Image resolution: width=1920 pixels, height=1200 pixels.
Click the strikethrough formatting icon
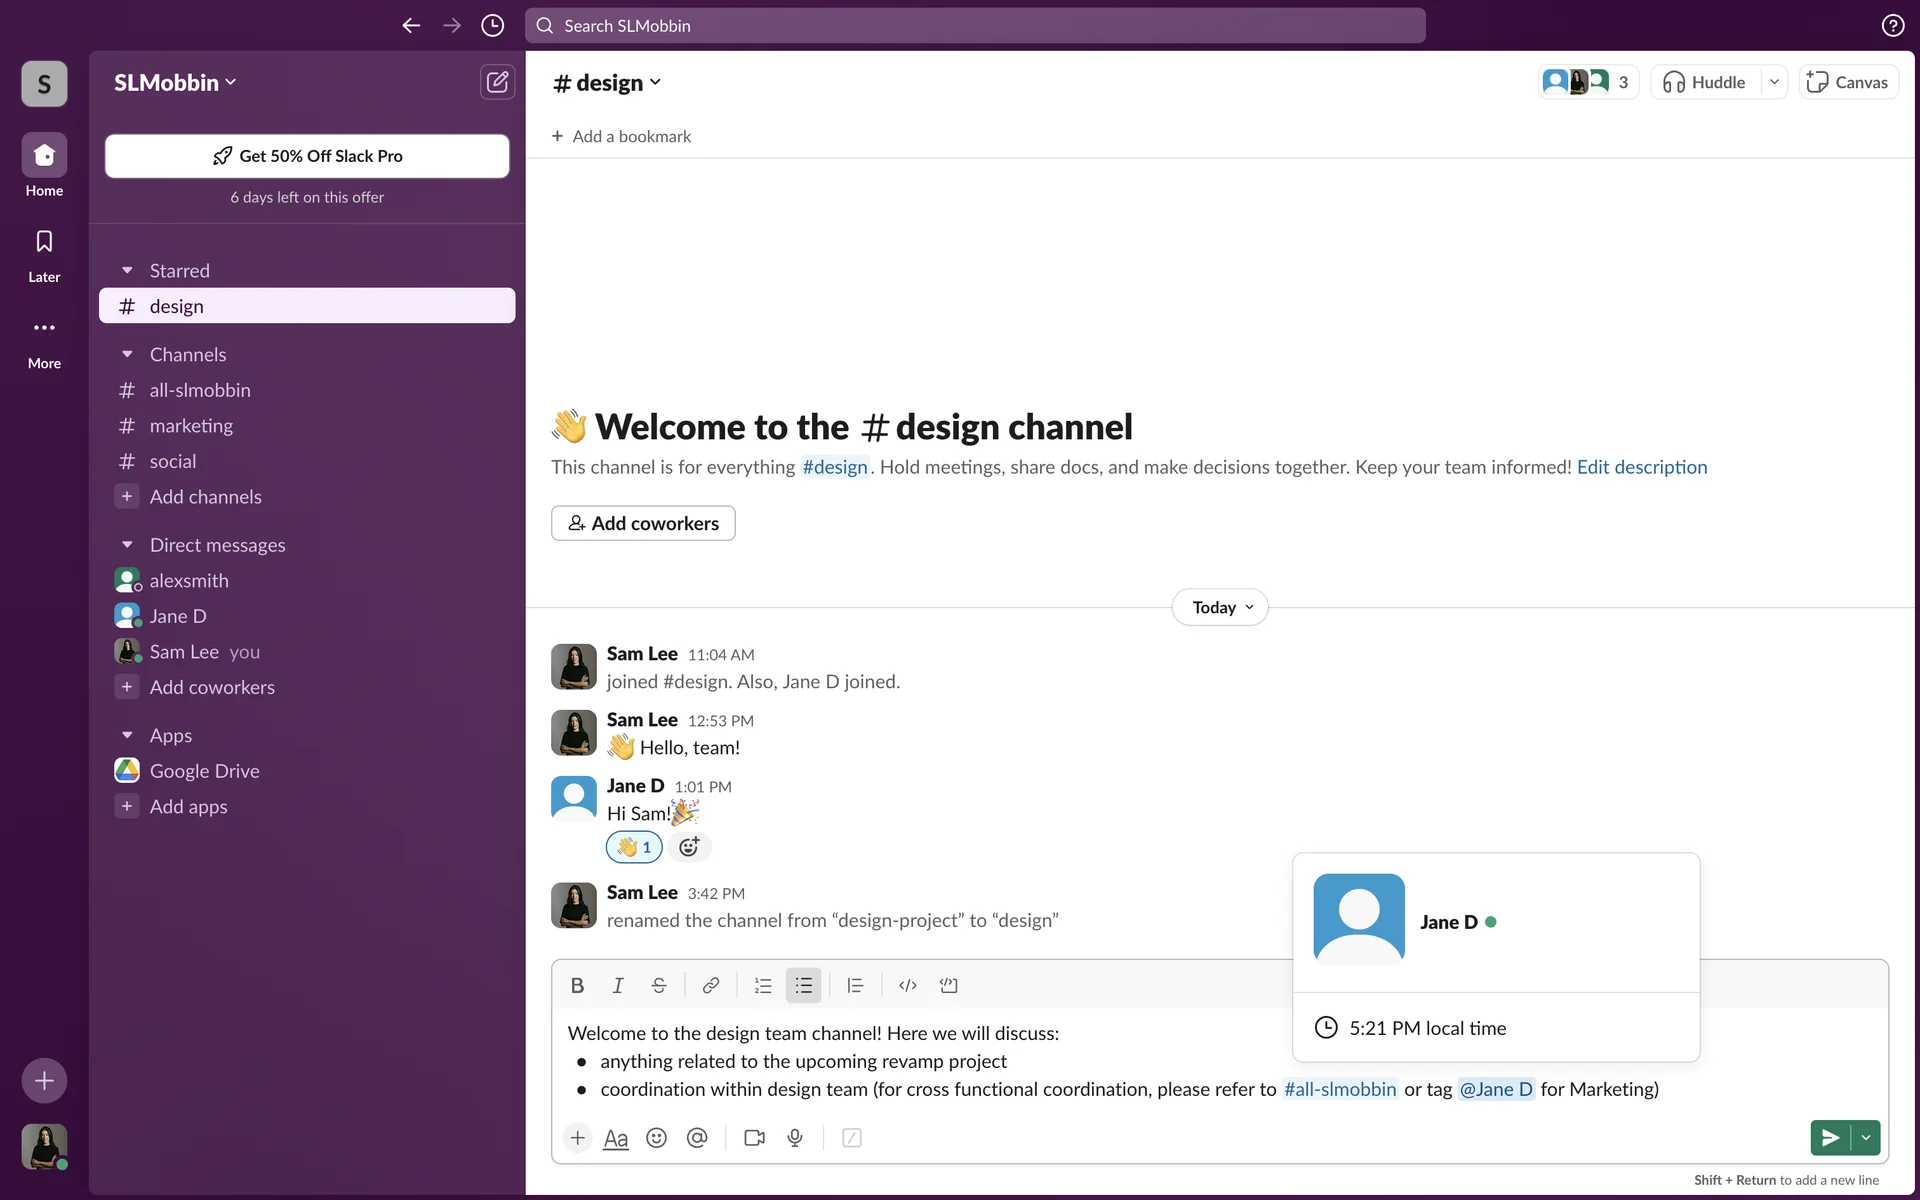(658, 985)
